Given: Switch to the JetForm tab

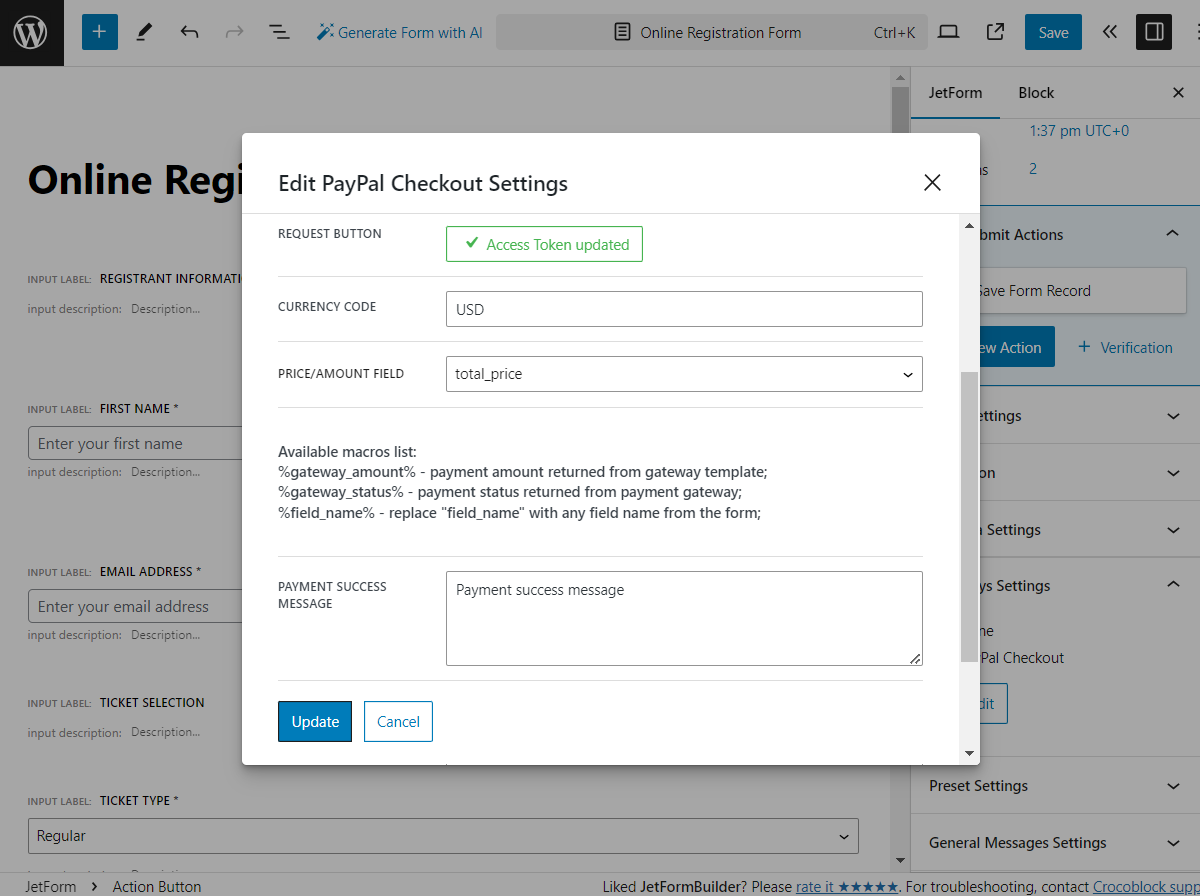Looking at the screenshot, I should coord(955,93).
